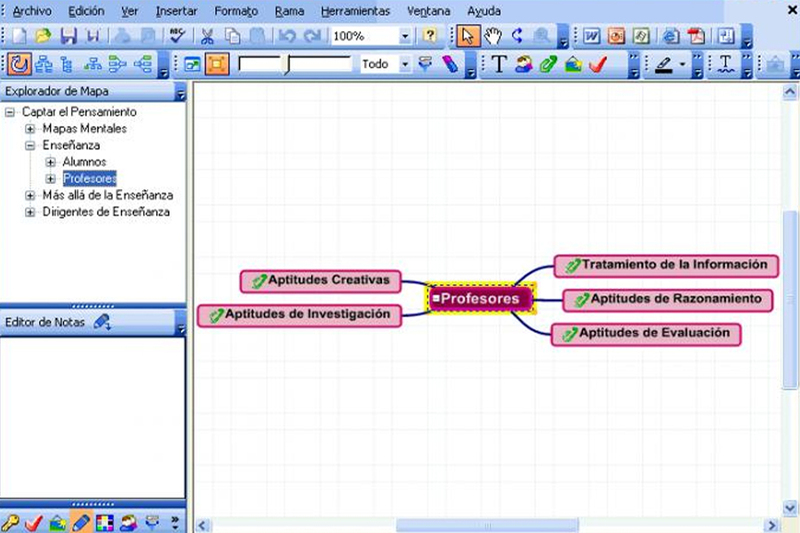Switch to the vertical outline layout
This screenshot has width=800, height=533.
(67, 64)
